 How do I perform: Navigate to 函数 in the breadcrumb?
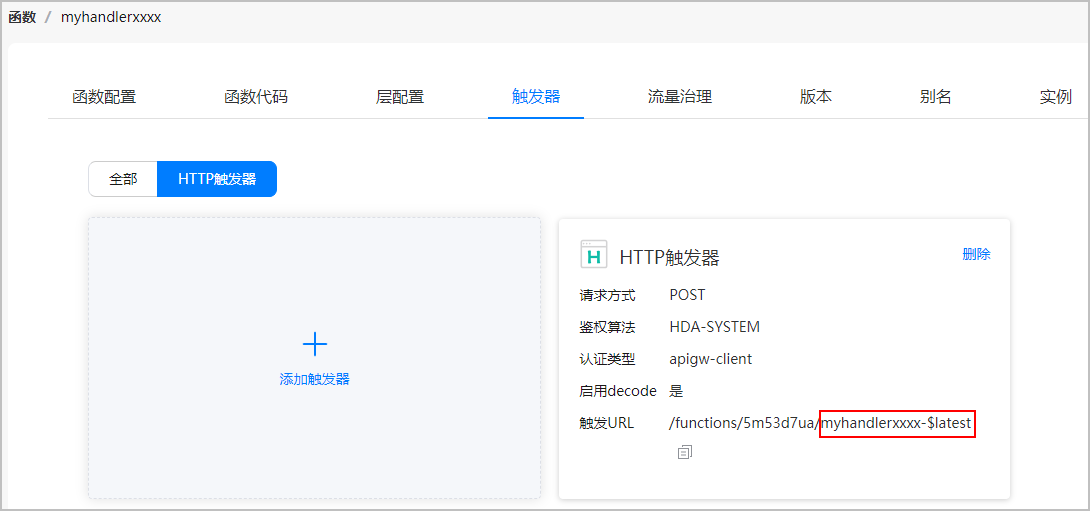[x=23, y=17]
